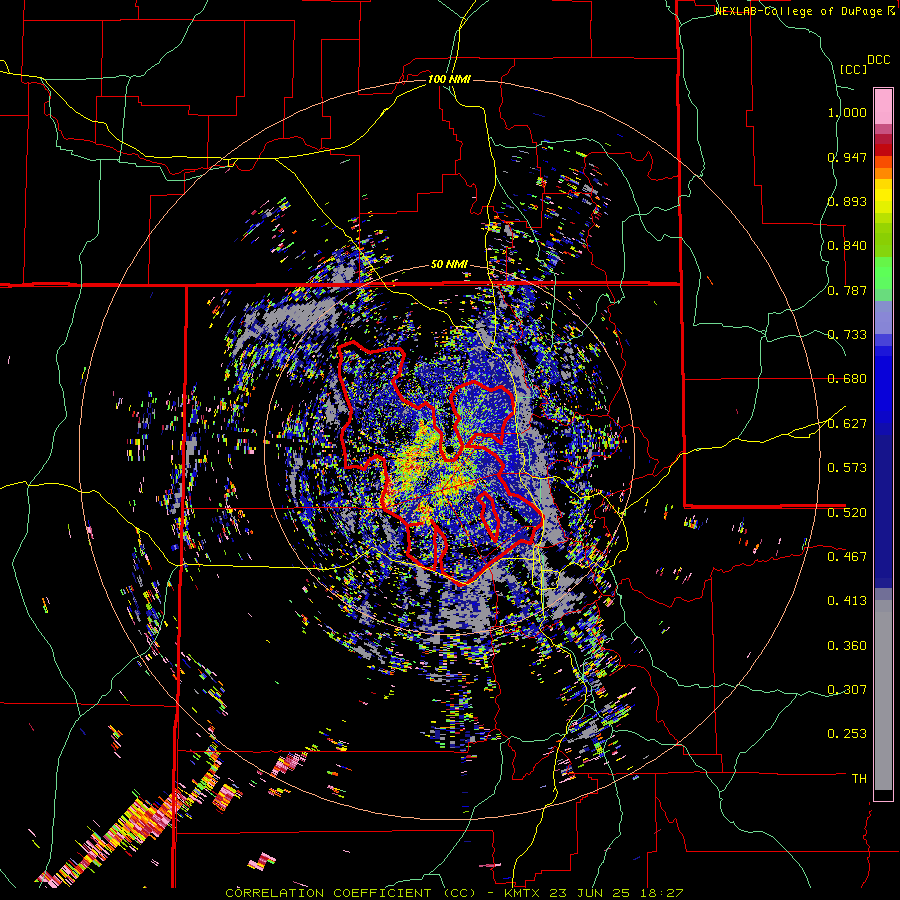Viewport: 900px width, 900px height.
Task: Click the 0.467 legend value
Action: click(x=847, y=556)
